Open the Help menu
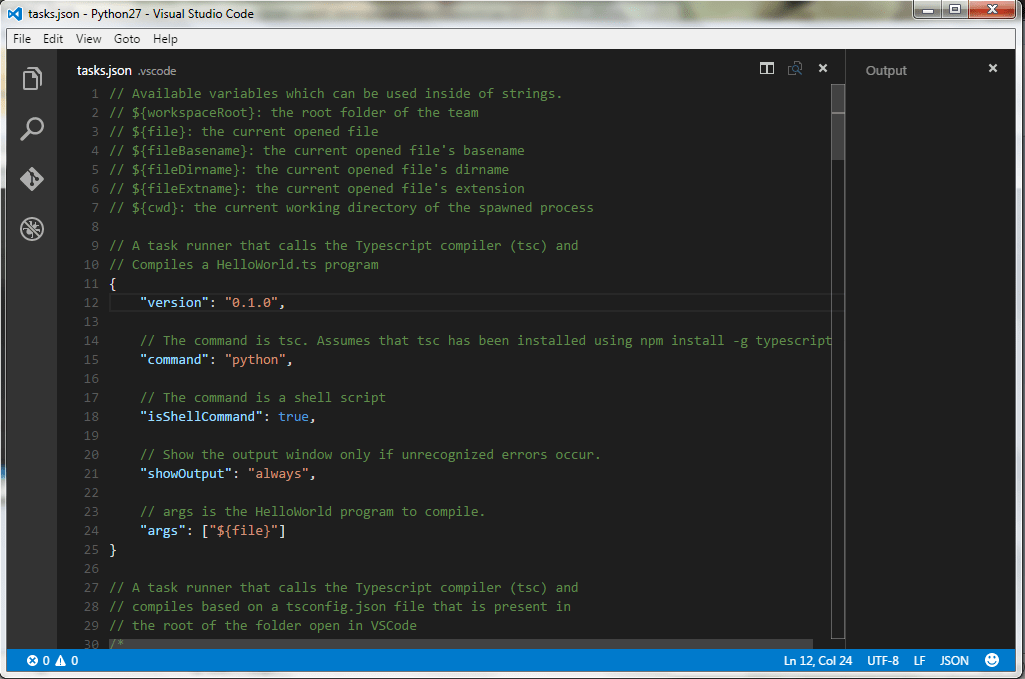This screenshot has height=679, width=1025. [165, 39]
